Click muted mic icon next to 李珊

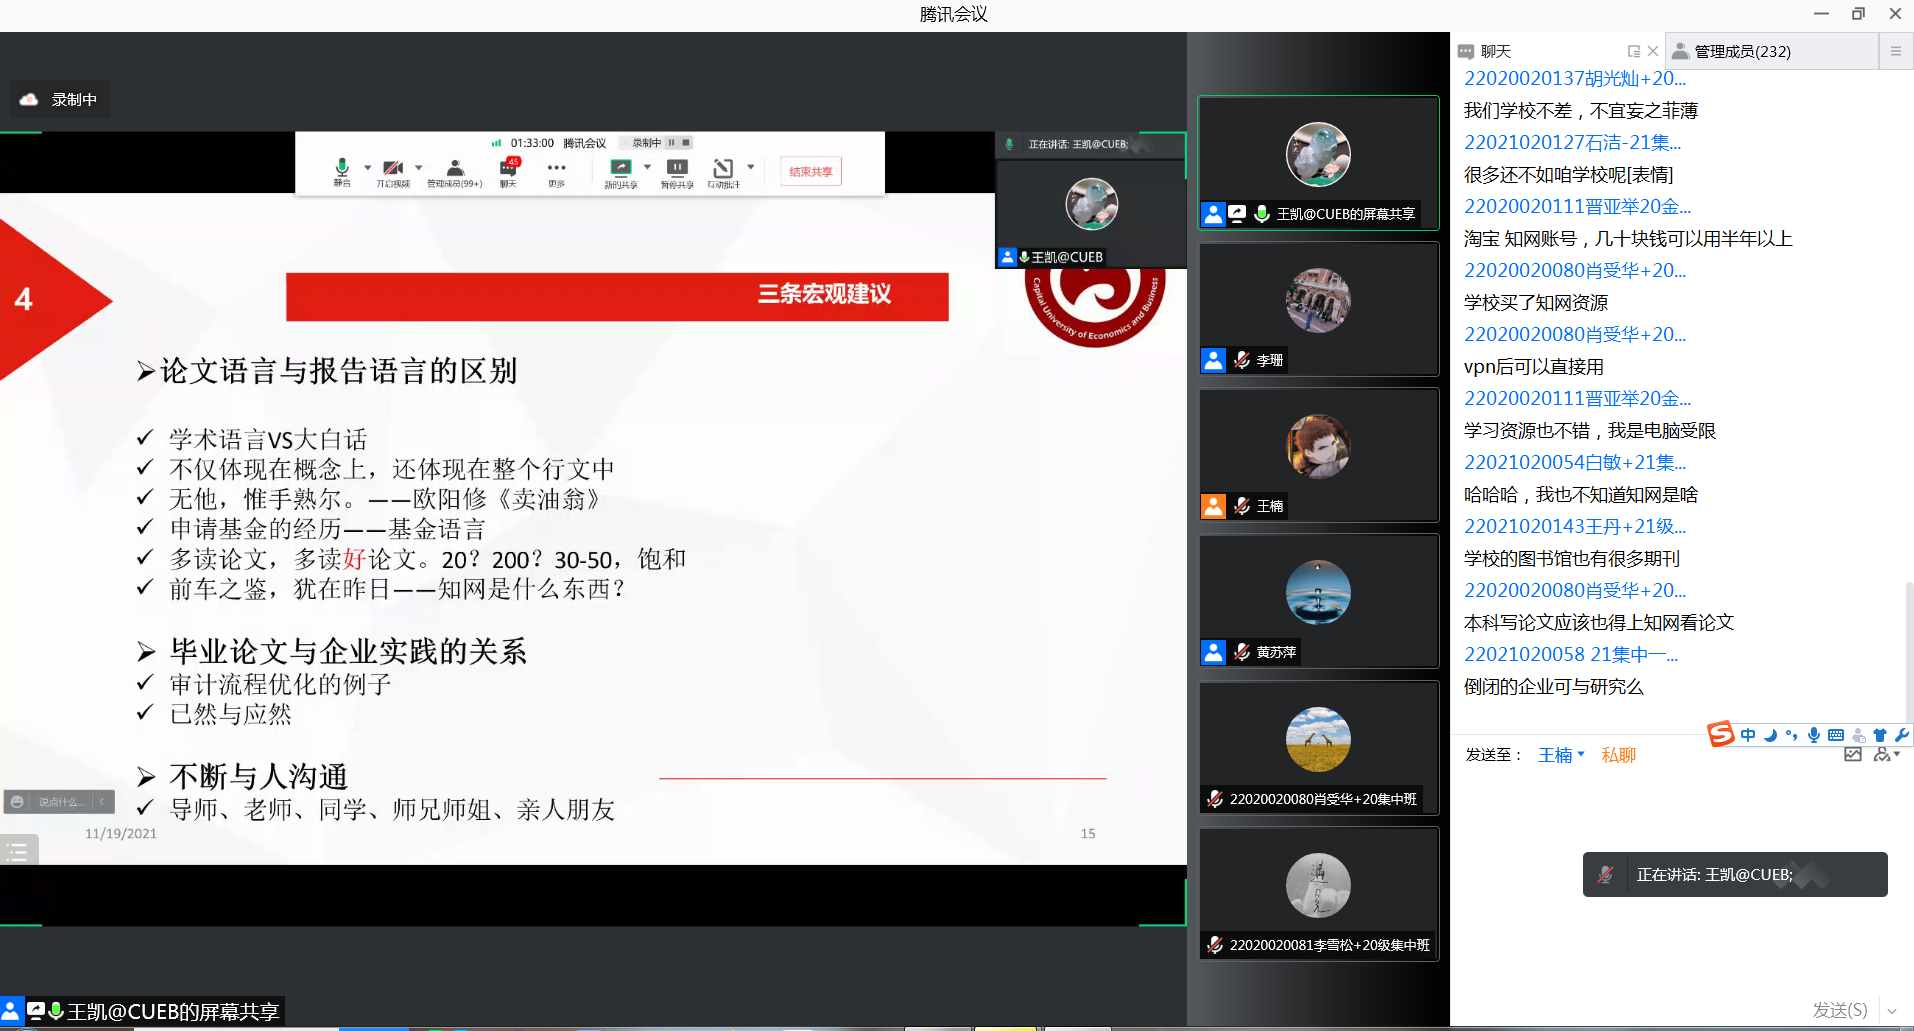[1241, 360]
